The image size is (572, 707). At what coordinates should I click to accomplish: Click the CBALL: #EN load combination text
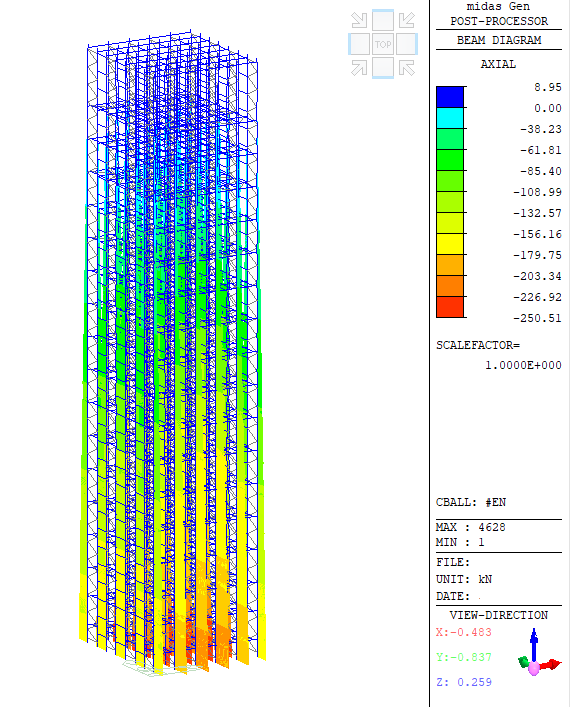coord(471,502)
